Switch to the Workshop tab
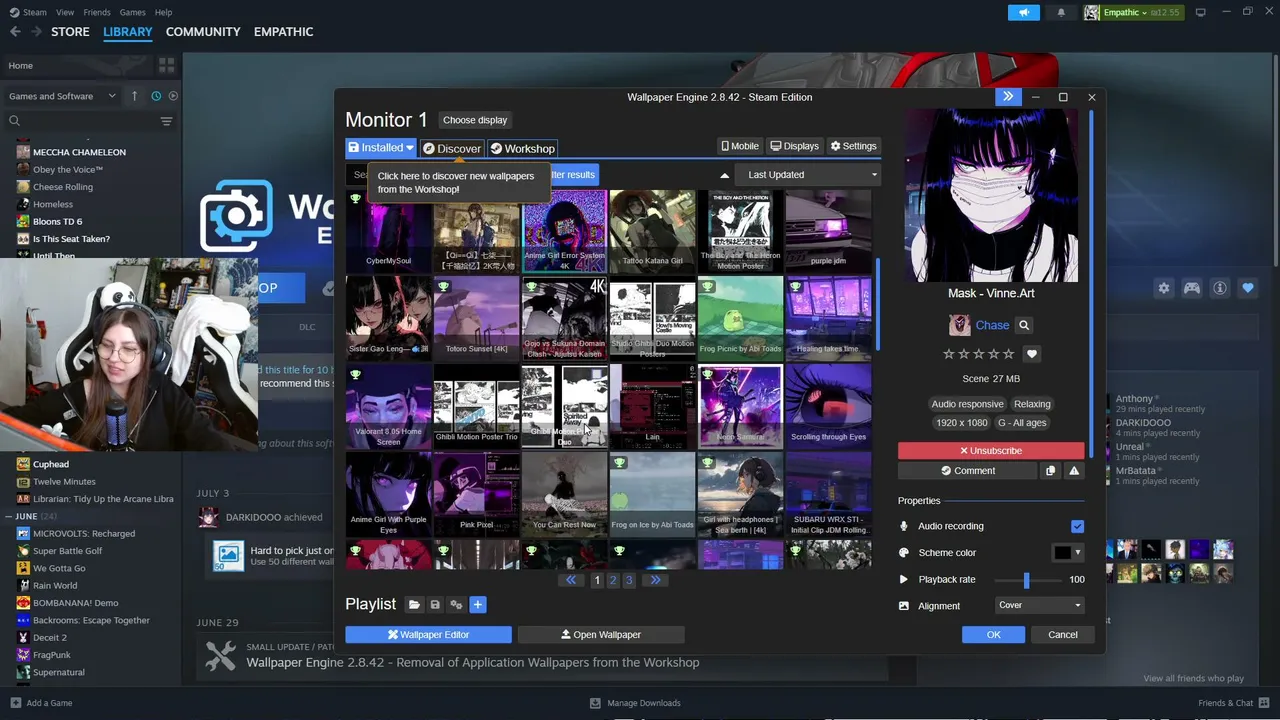 pos(522,148)
